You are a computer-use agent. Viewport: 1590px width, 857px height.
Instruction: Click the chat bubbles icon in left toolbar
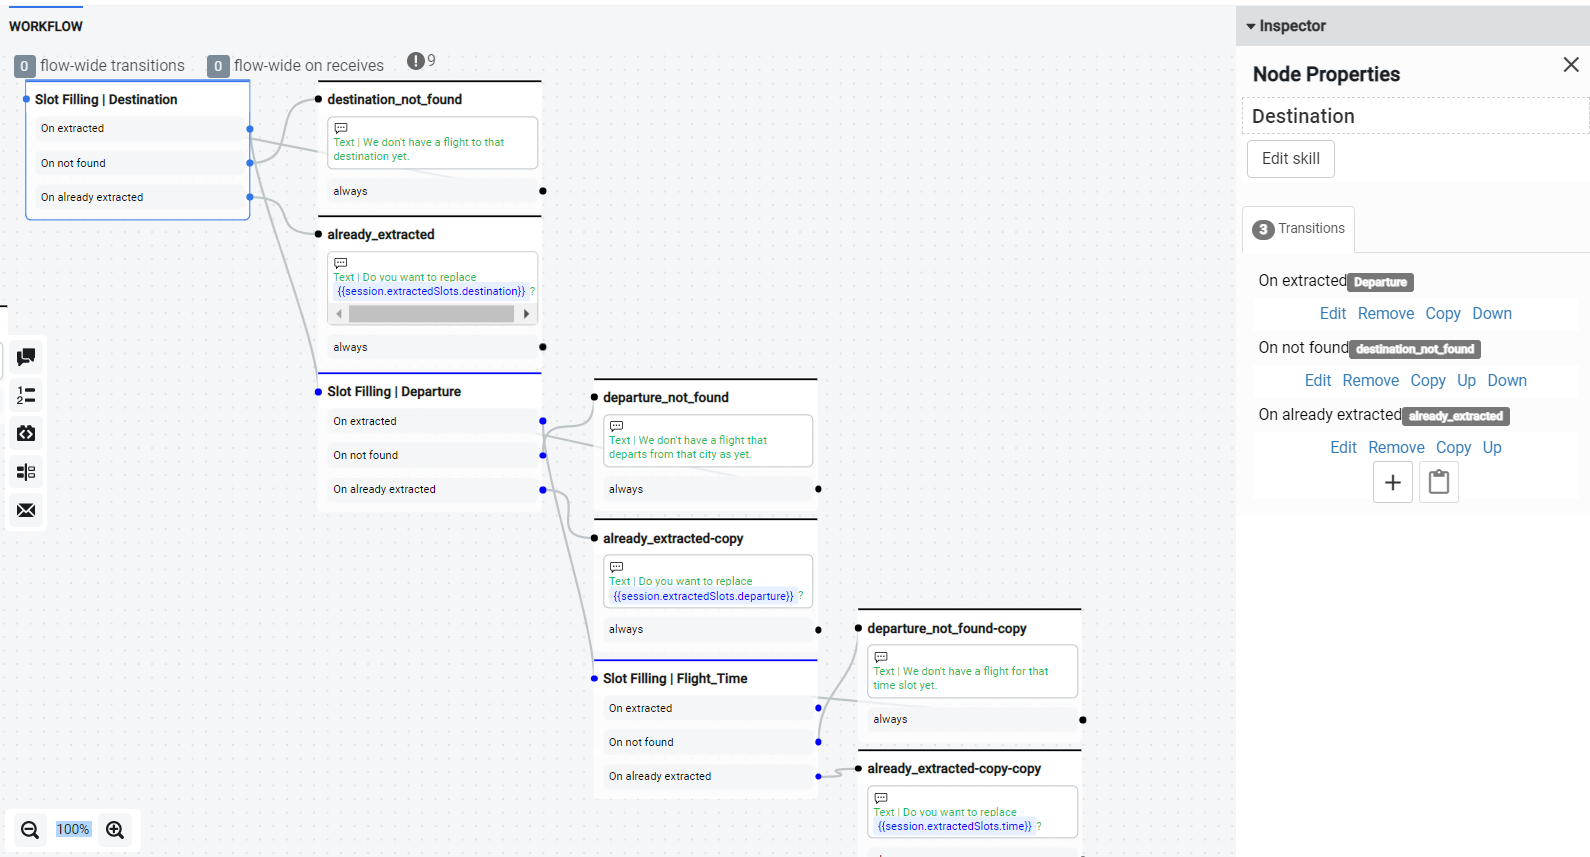click(26, 357)
